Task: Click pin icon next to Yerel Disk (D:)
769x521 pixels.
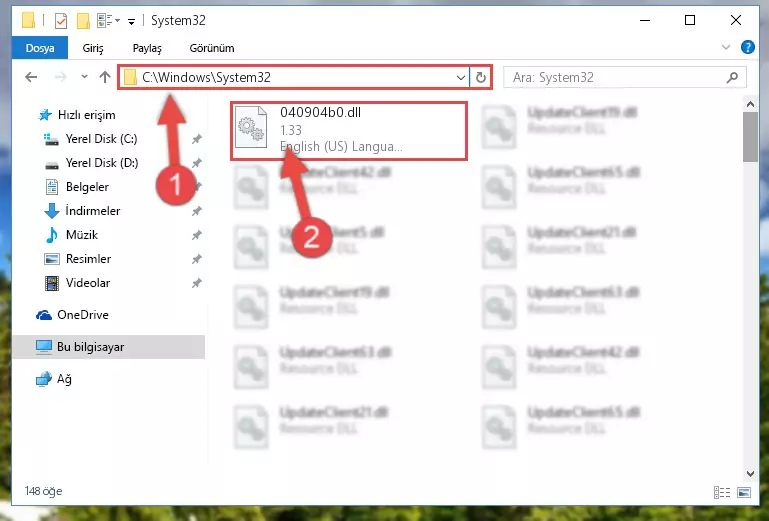Action: point(197,163)
